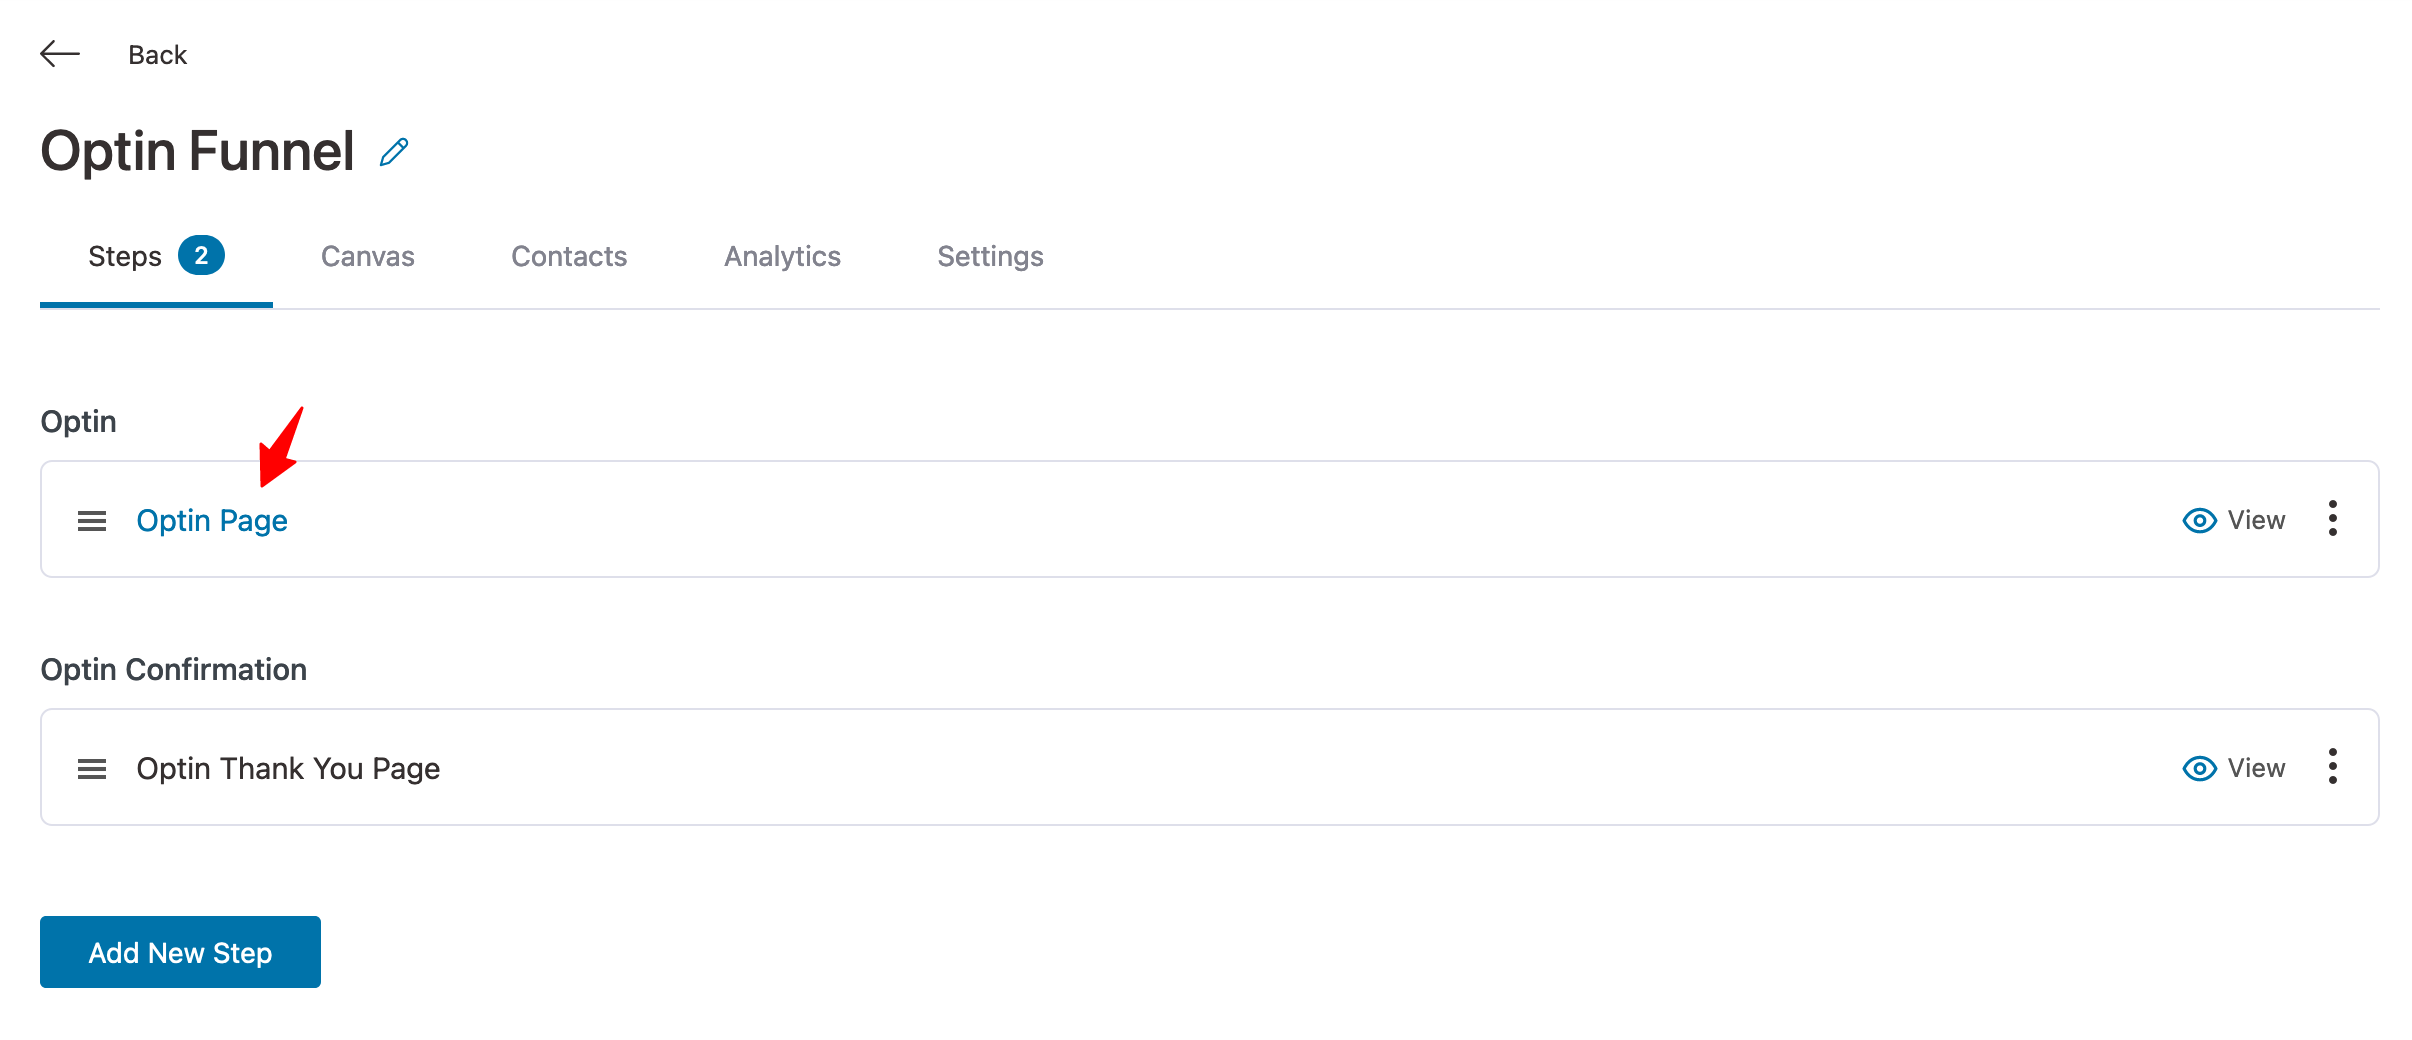Click the drag handle next to Optin Thank You Page
The height and width of the screenshot is (1040, 2412).
(x=91, y=768)
